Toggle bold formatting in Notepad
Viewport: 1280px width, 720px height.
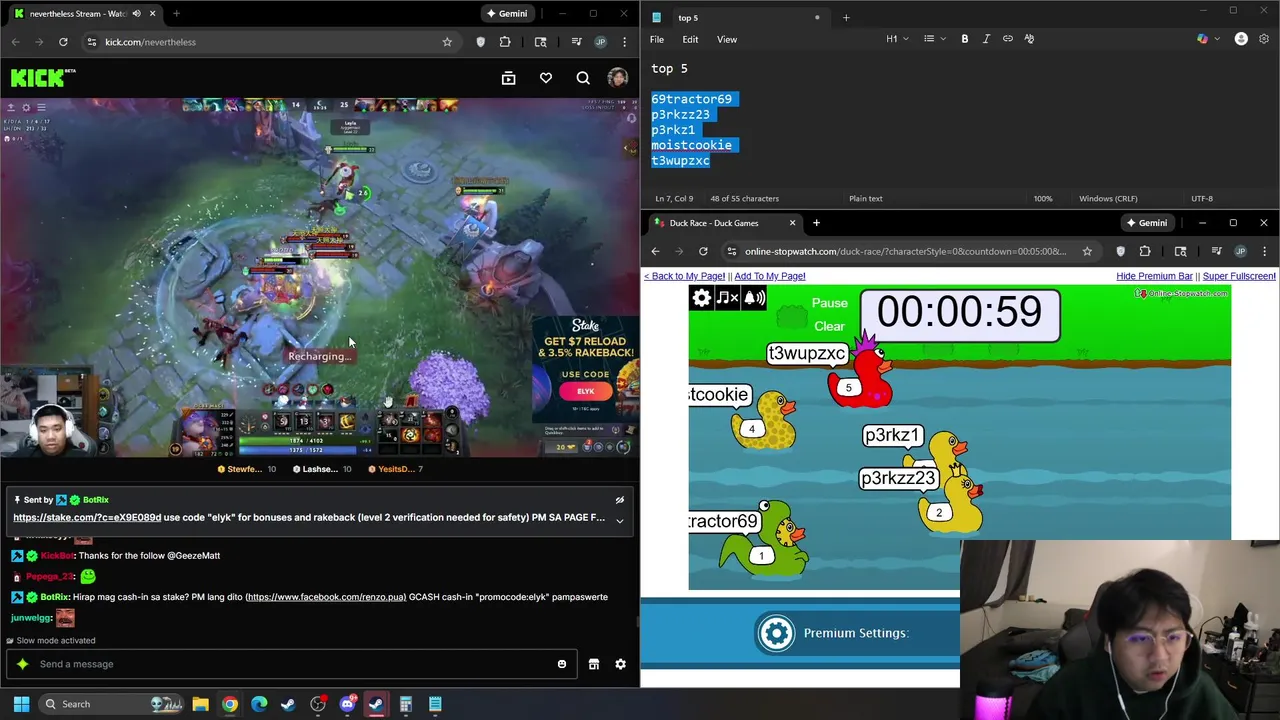965,39
